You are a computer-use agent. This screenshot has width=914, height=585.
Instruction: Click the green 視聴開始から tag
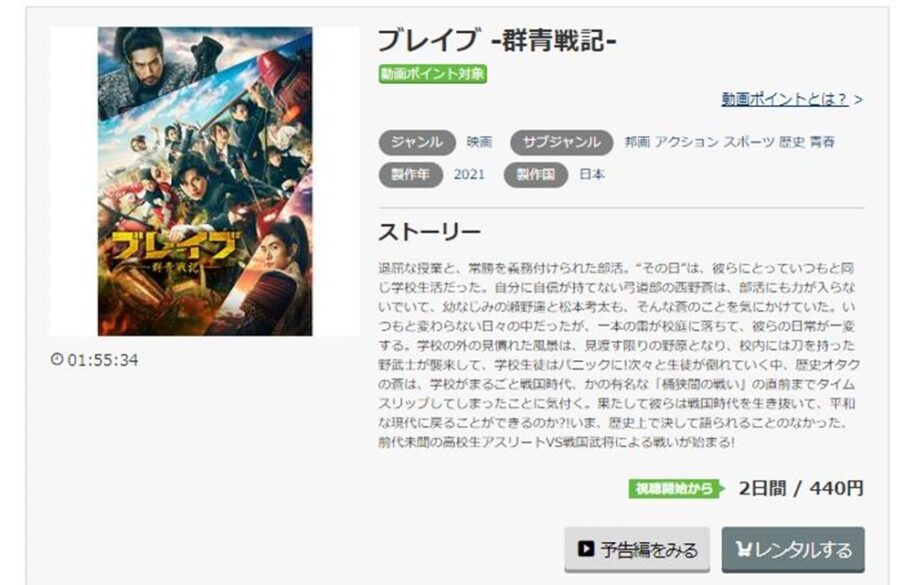pos(676,488)
